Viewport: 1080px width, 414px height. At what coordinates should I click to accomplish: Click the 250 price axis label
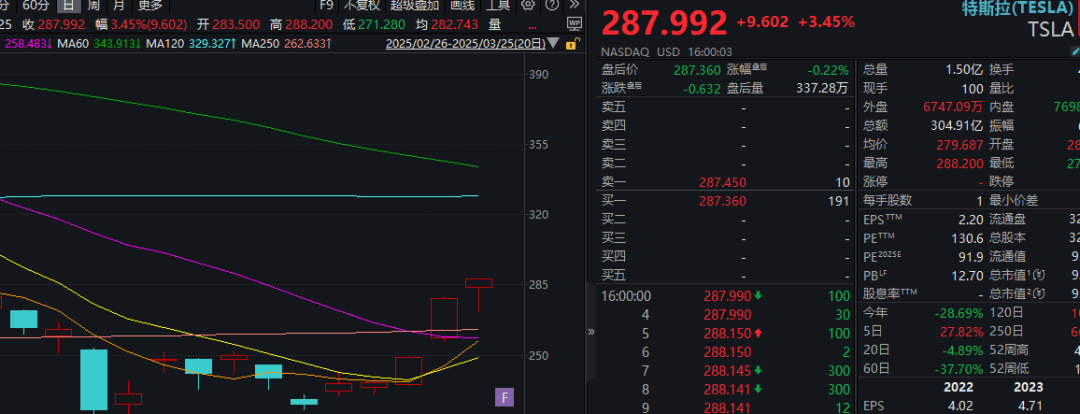click(x=538, y=356)
